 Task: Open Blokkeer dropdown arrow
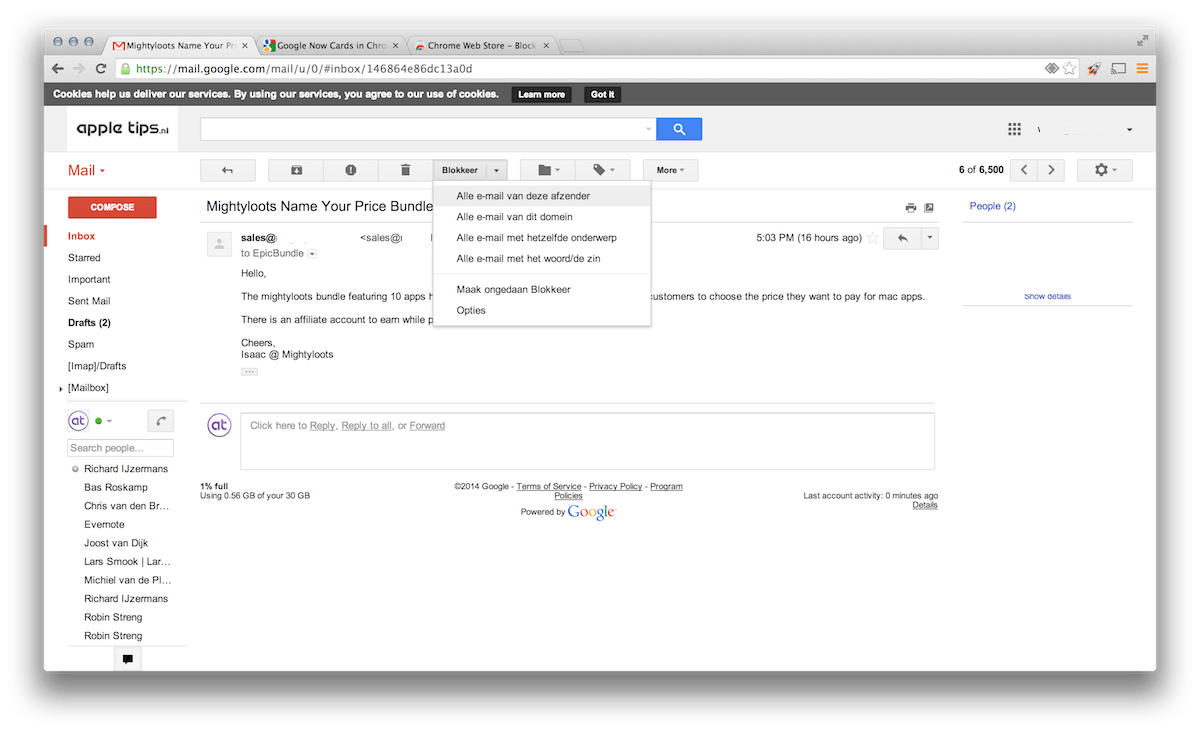tap(496, 170)
